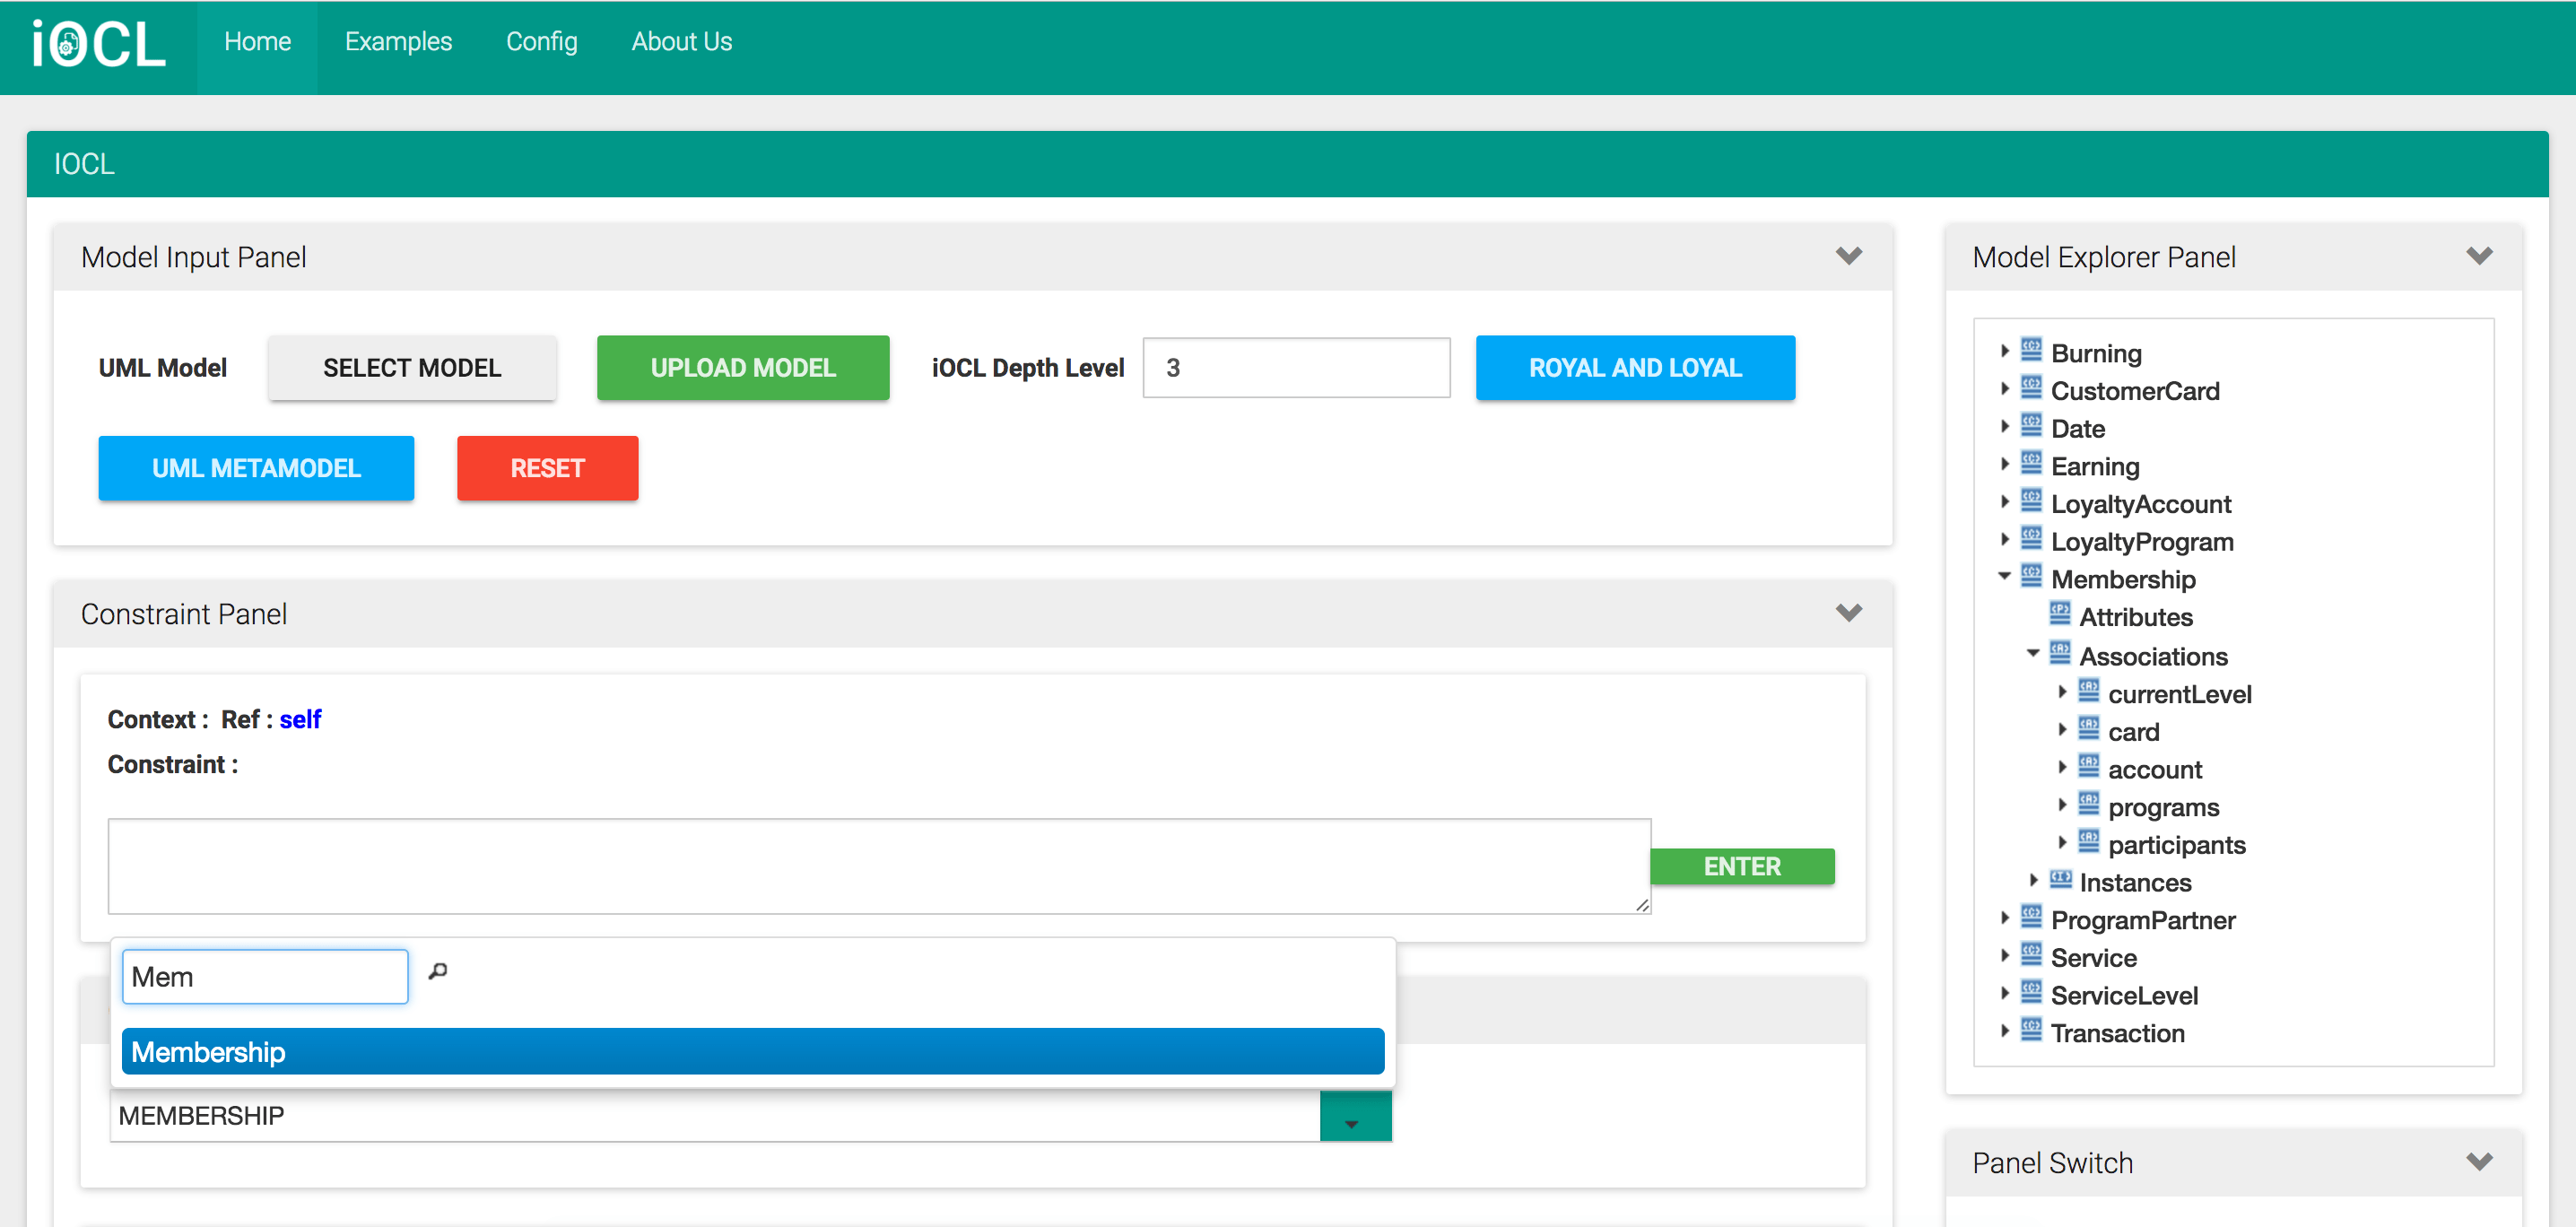This screenshot has width=2576, height=1227.
Task: Click the Burning class icon
Action: point(2031,350)
